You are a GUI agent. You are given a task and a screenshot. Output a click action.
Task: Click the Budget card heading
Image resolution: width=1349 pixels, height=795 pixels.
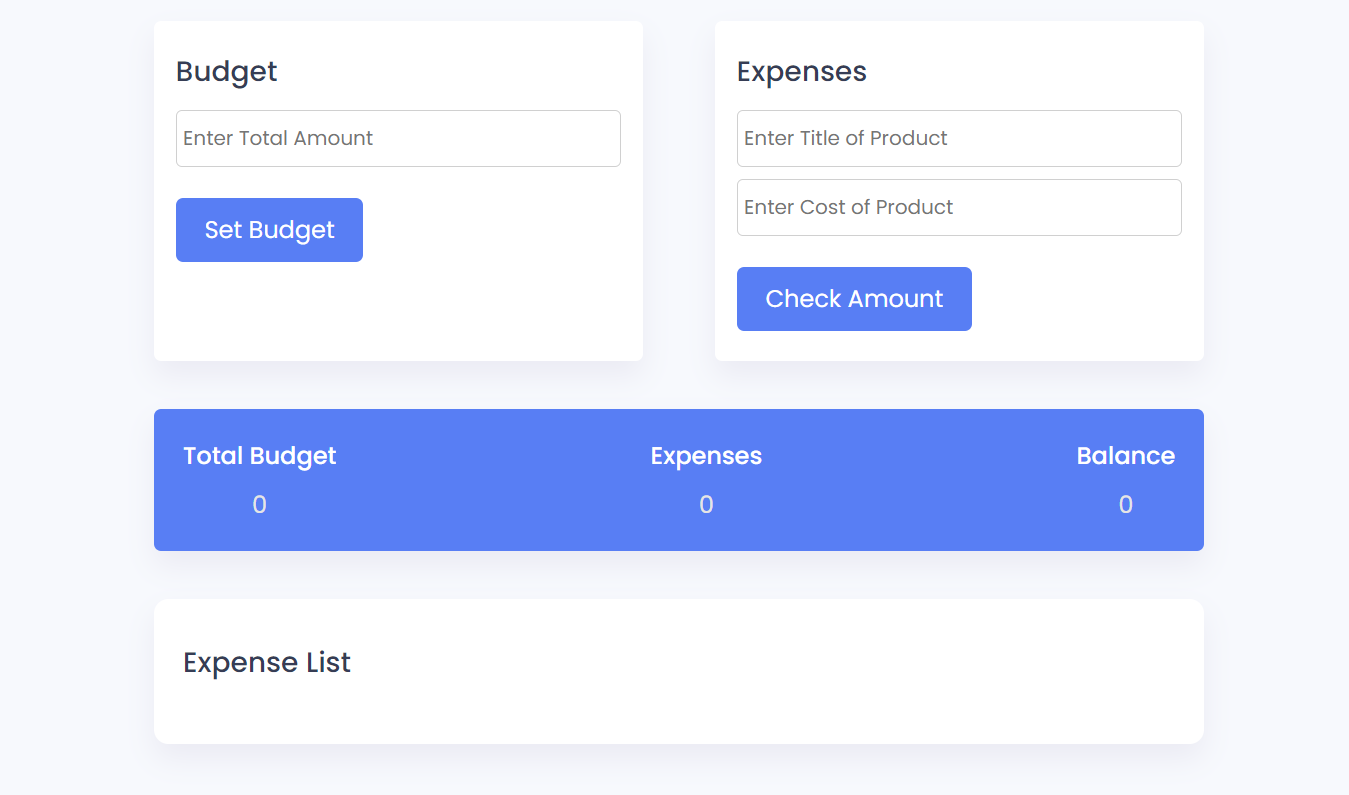227,72
